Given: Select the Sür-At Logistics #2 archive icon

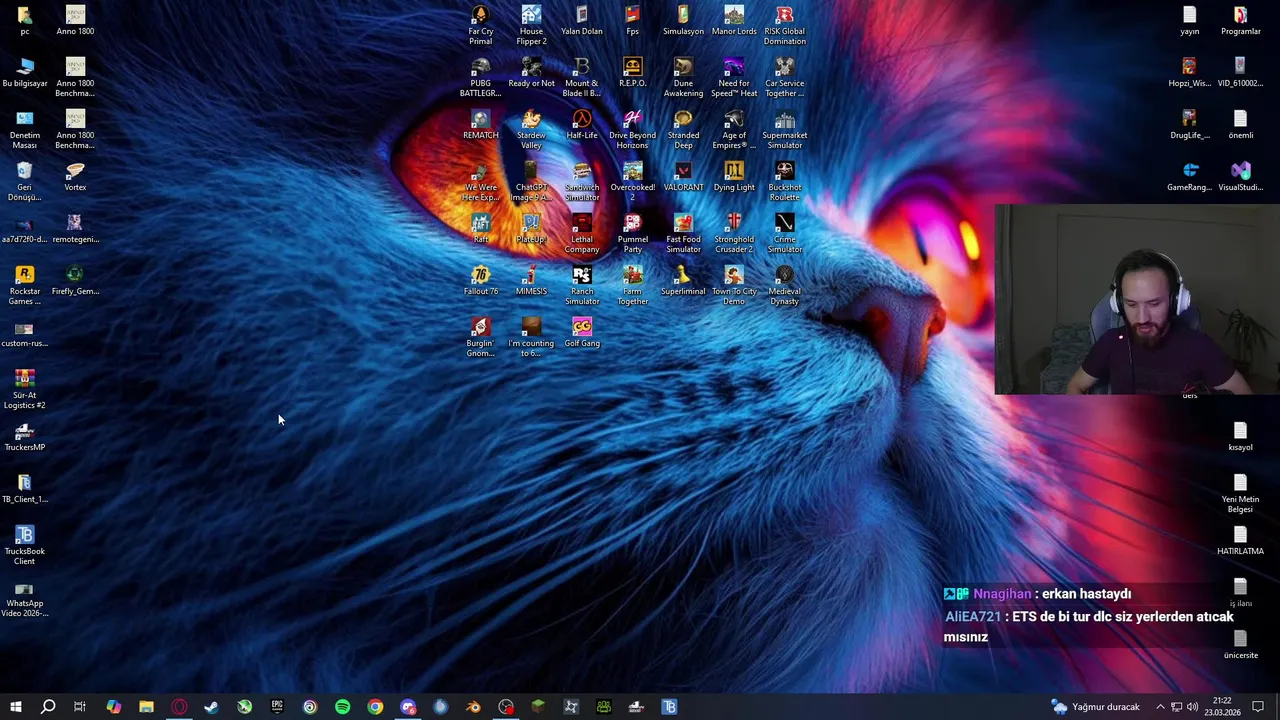Looking at the screenshot, I should point(25,389).
